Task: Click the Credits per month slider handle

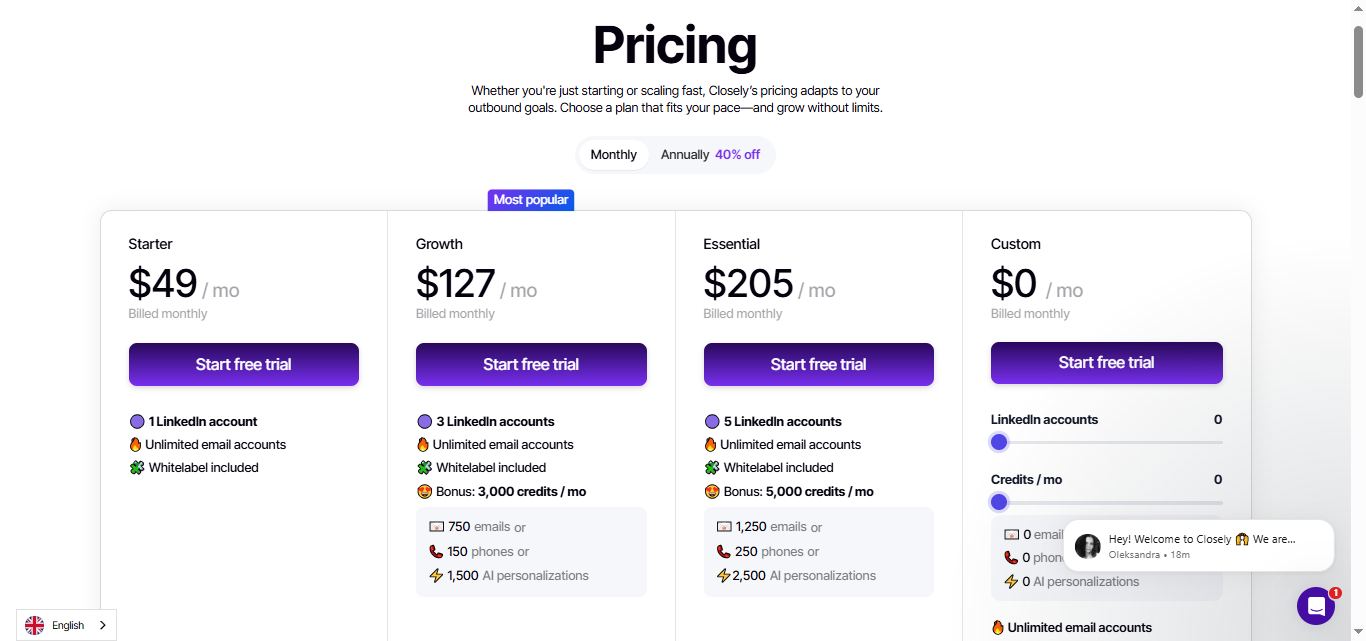Action: click(998, 502)
